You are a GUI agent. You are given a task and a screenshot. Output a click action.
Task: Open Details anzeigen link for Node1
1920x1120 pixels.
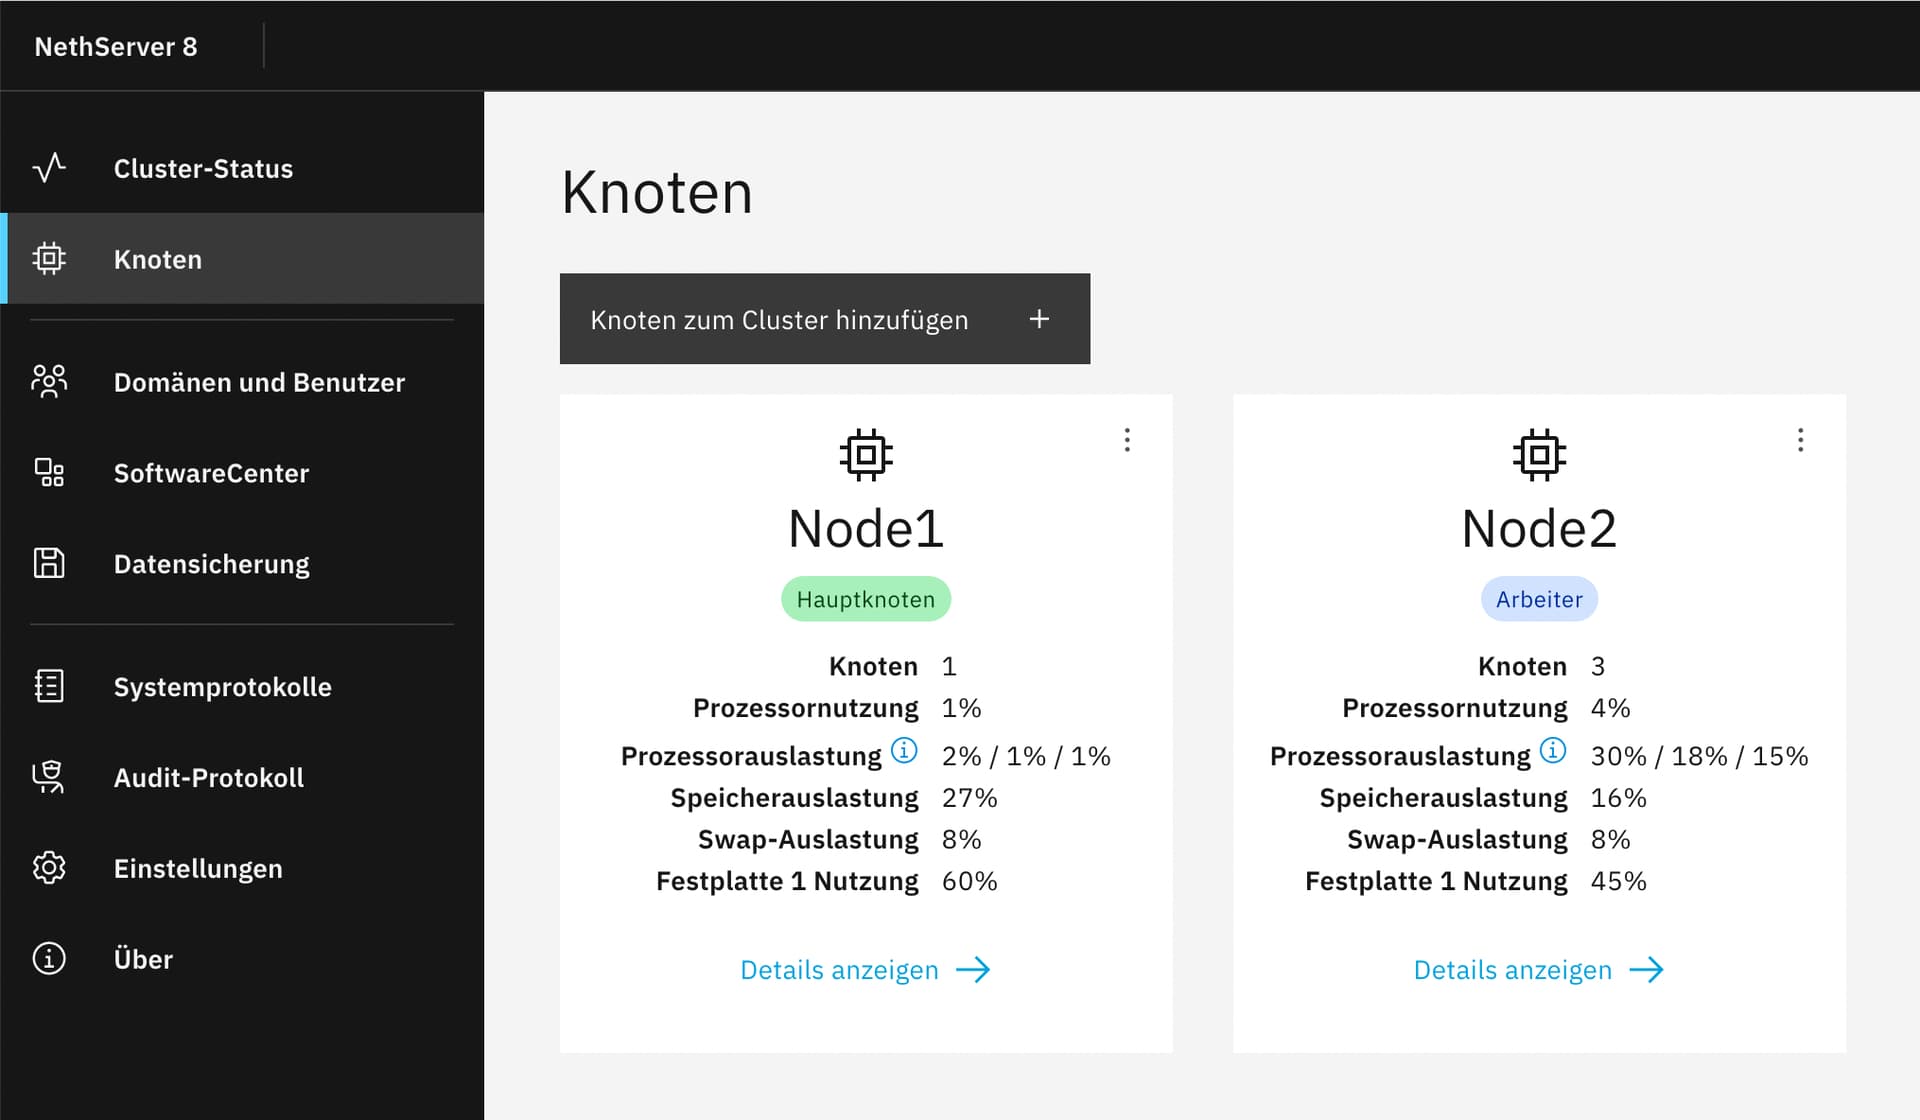(x=865, y=970)
